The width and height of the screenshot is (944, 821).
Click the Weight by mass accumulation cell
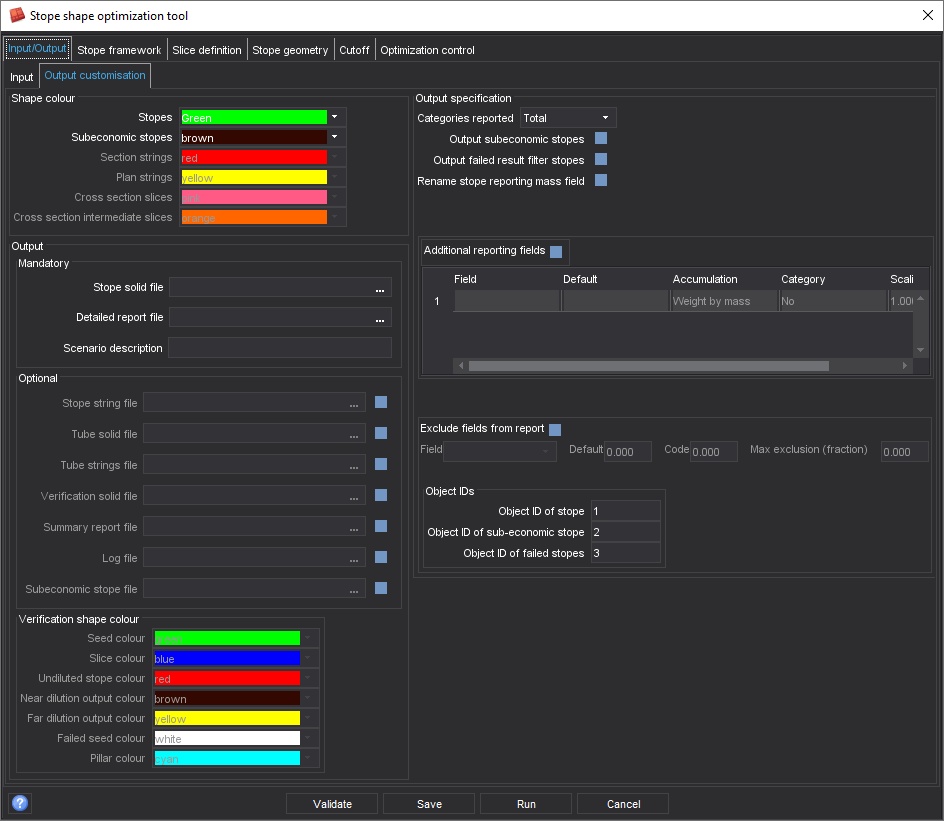724,301
